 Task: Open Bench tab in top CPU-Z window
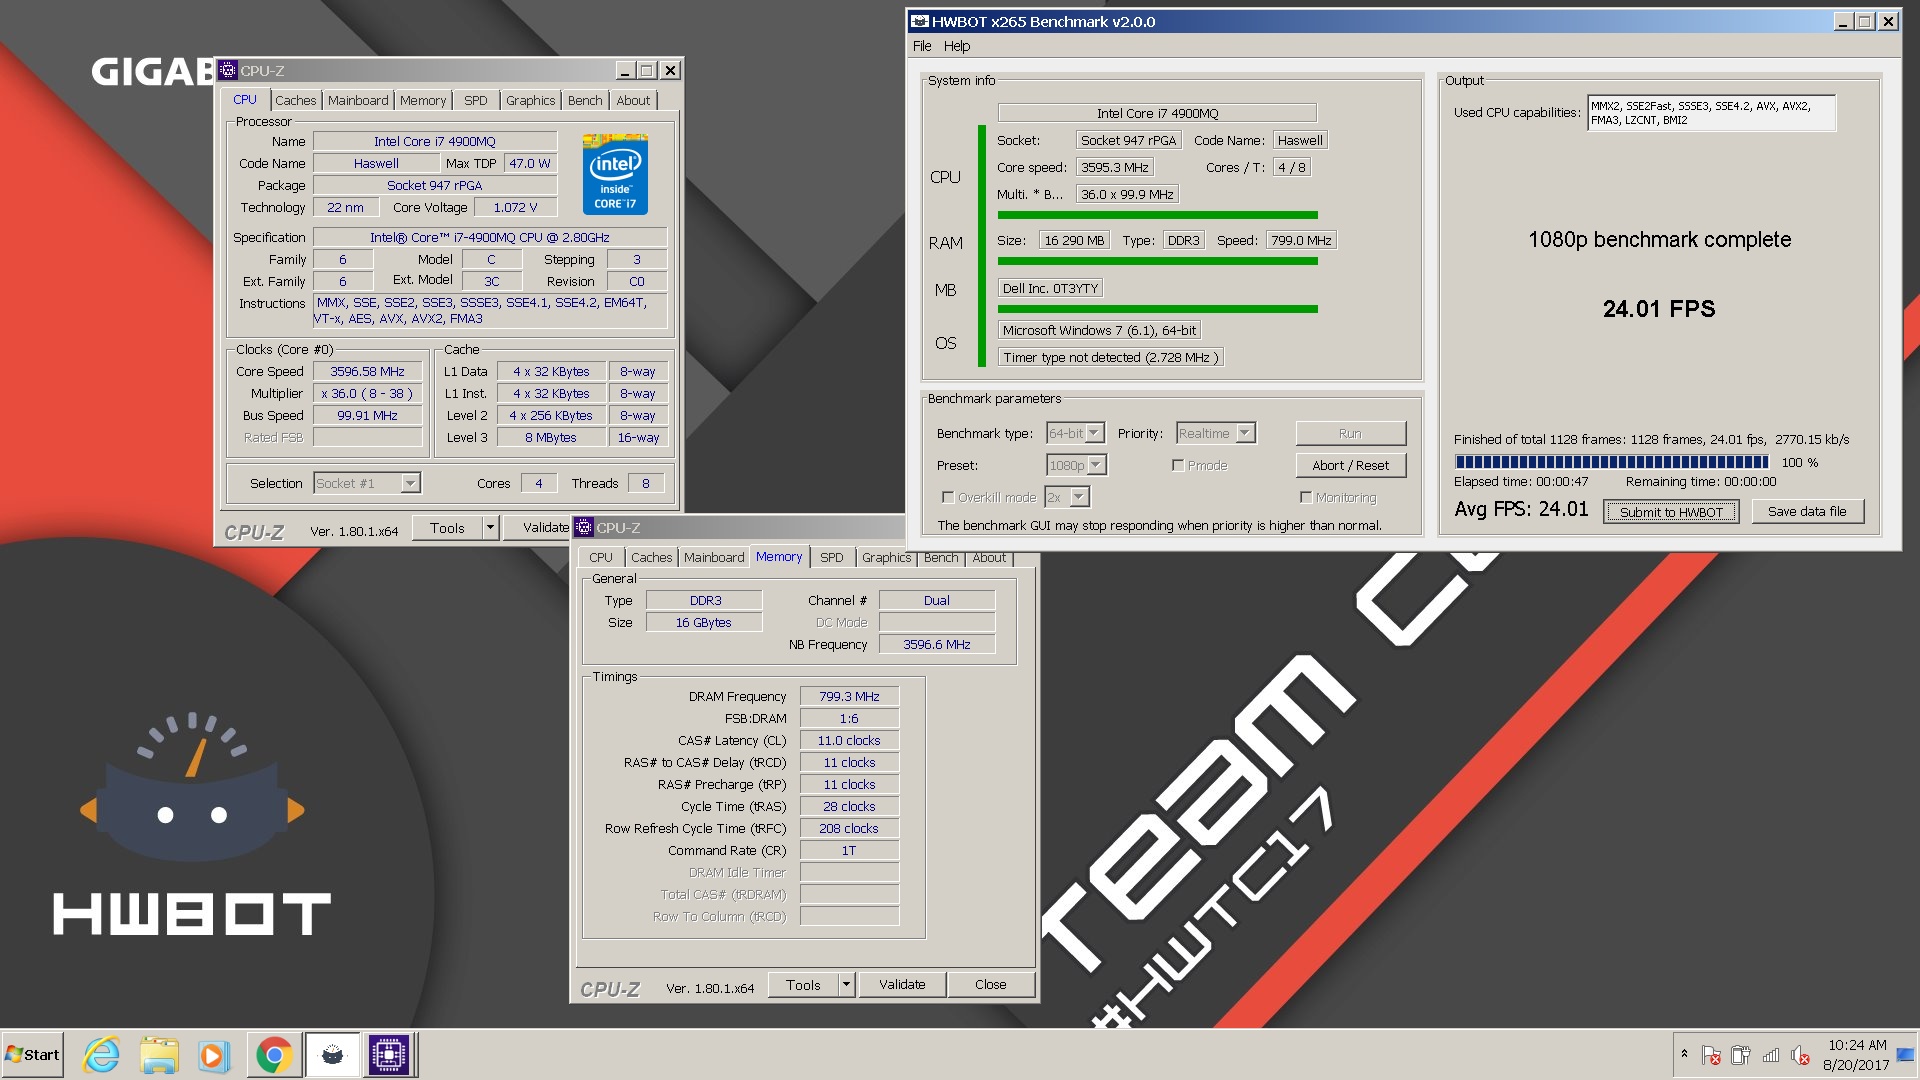585,100
